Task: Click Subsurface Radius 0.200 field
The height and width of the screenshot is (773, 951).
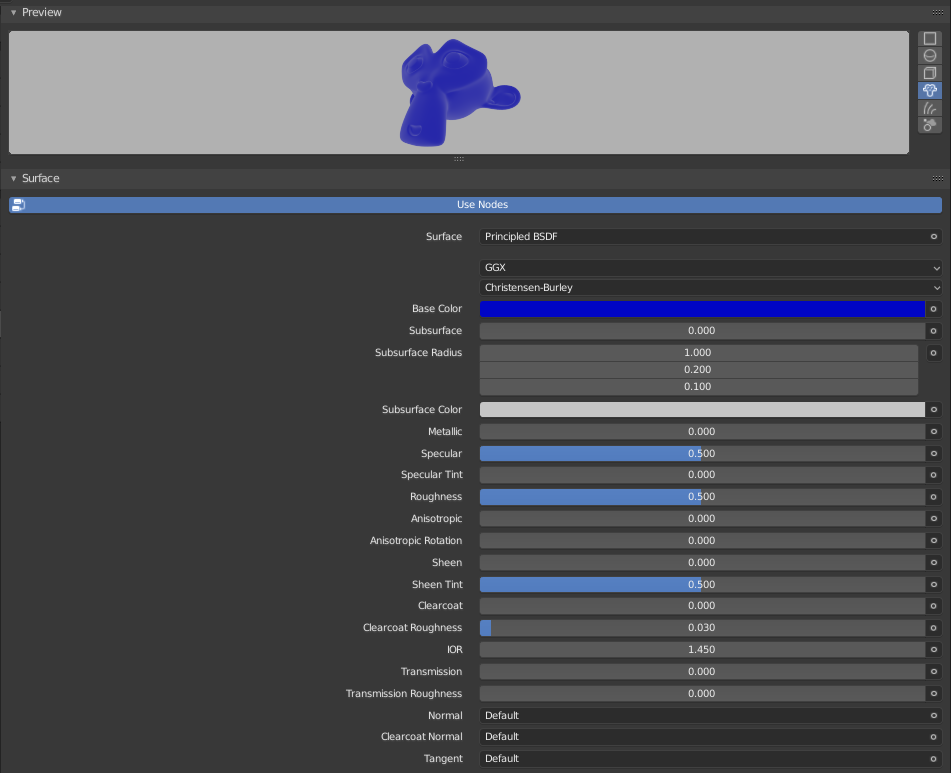Action: [x=699, y=370]
